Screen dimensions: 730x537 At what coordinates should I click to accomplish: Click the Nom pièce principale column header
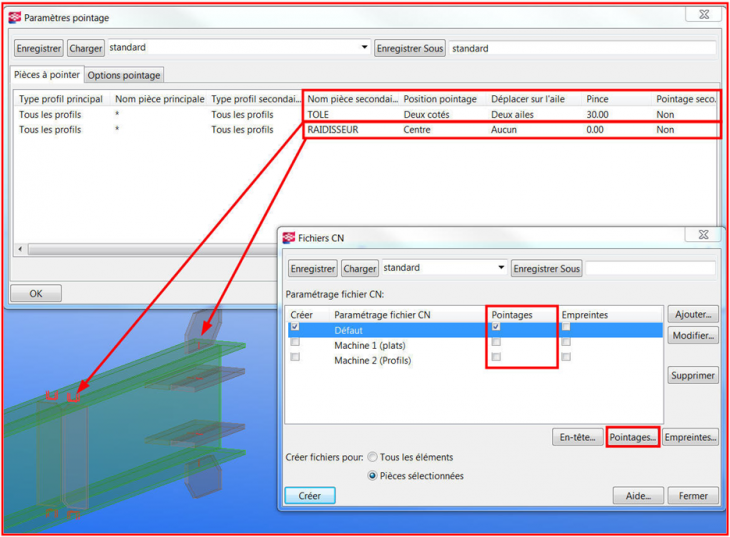160,99
